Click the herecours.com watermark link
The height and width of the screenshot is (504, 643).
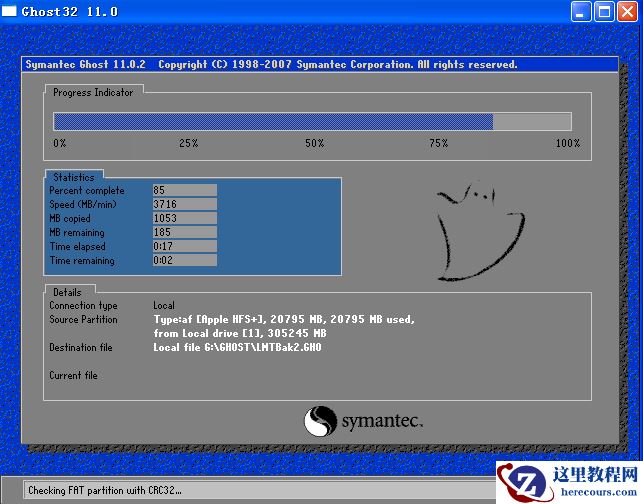tap(596, 493)
